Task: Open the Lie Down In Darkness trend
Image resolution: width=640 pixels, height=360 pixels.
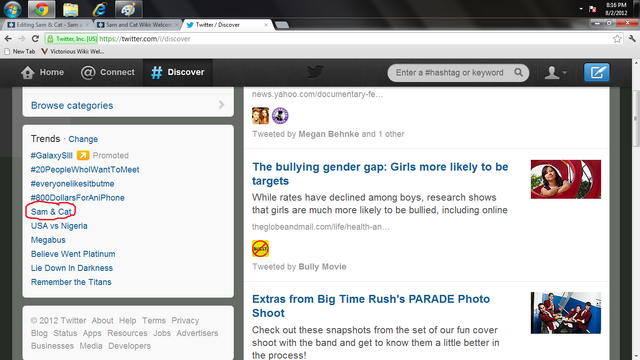Action: (72, 268)
